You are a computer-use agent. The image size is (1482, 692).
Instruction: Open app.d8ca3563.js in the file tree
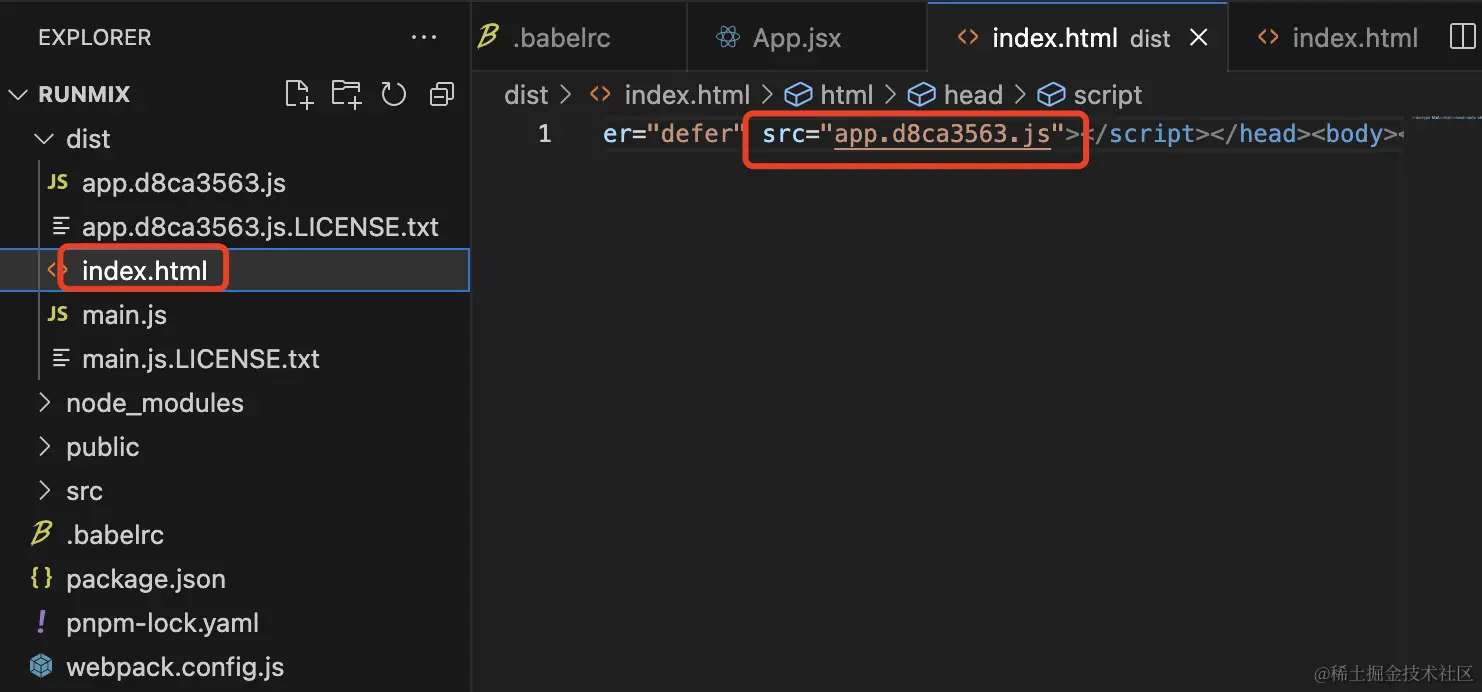[x=234, y=183]
